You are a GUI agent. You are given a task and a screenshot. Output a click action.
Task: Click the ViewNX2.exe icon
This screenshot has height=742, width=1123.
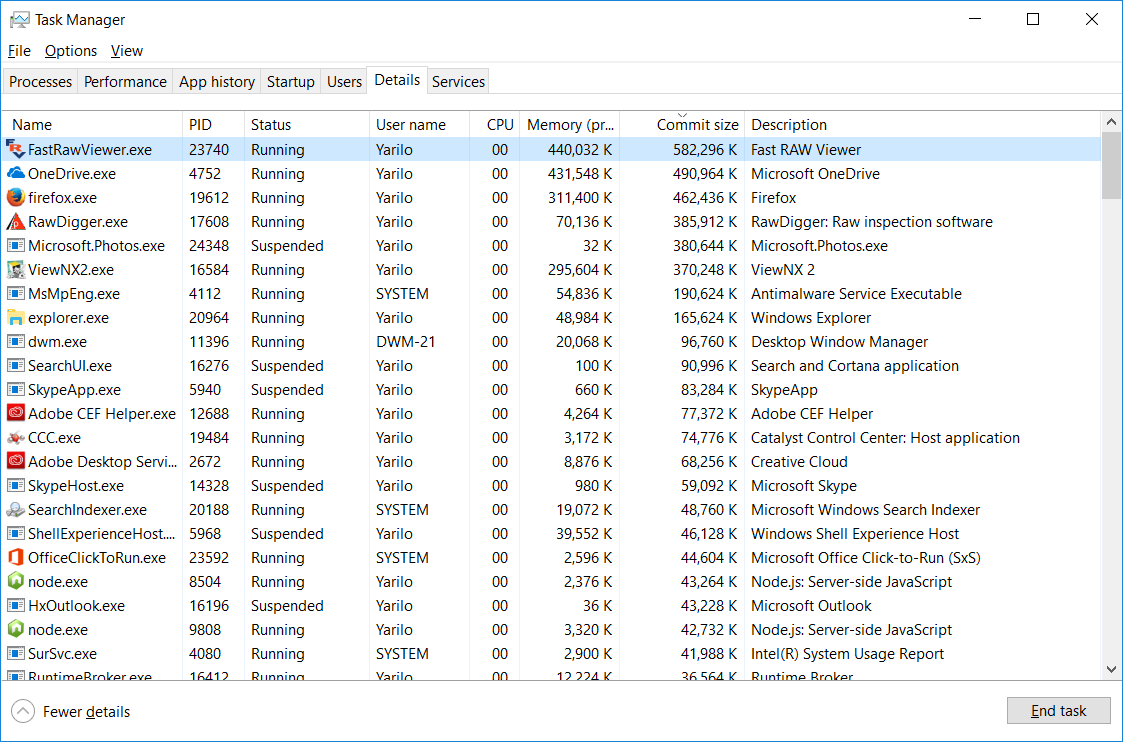[x=16, y=270]
